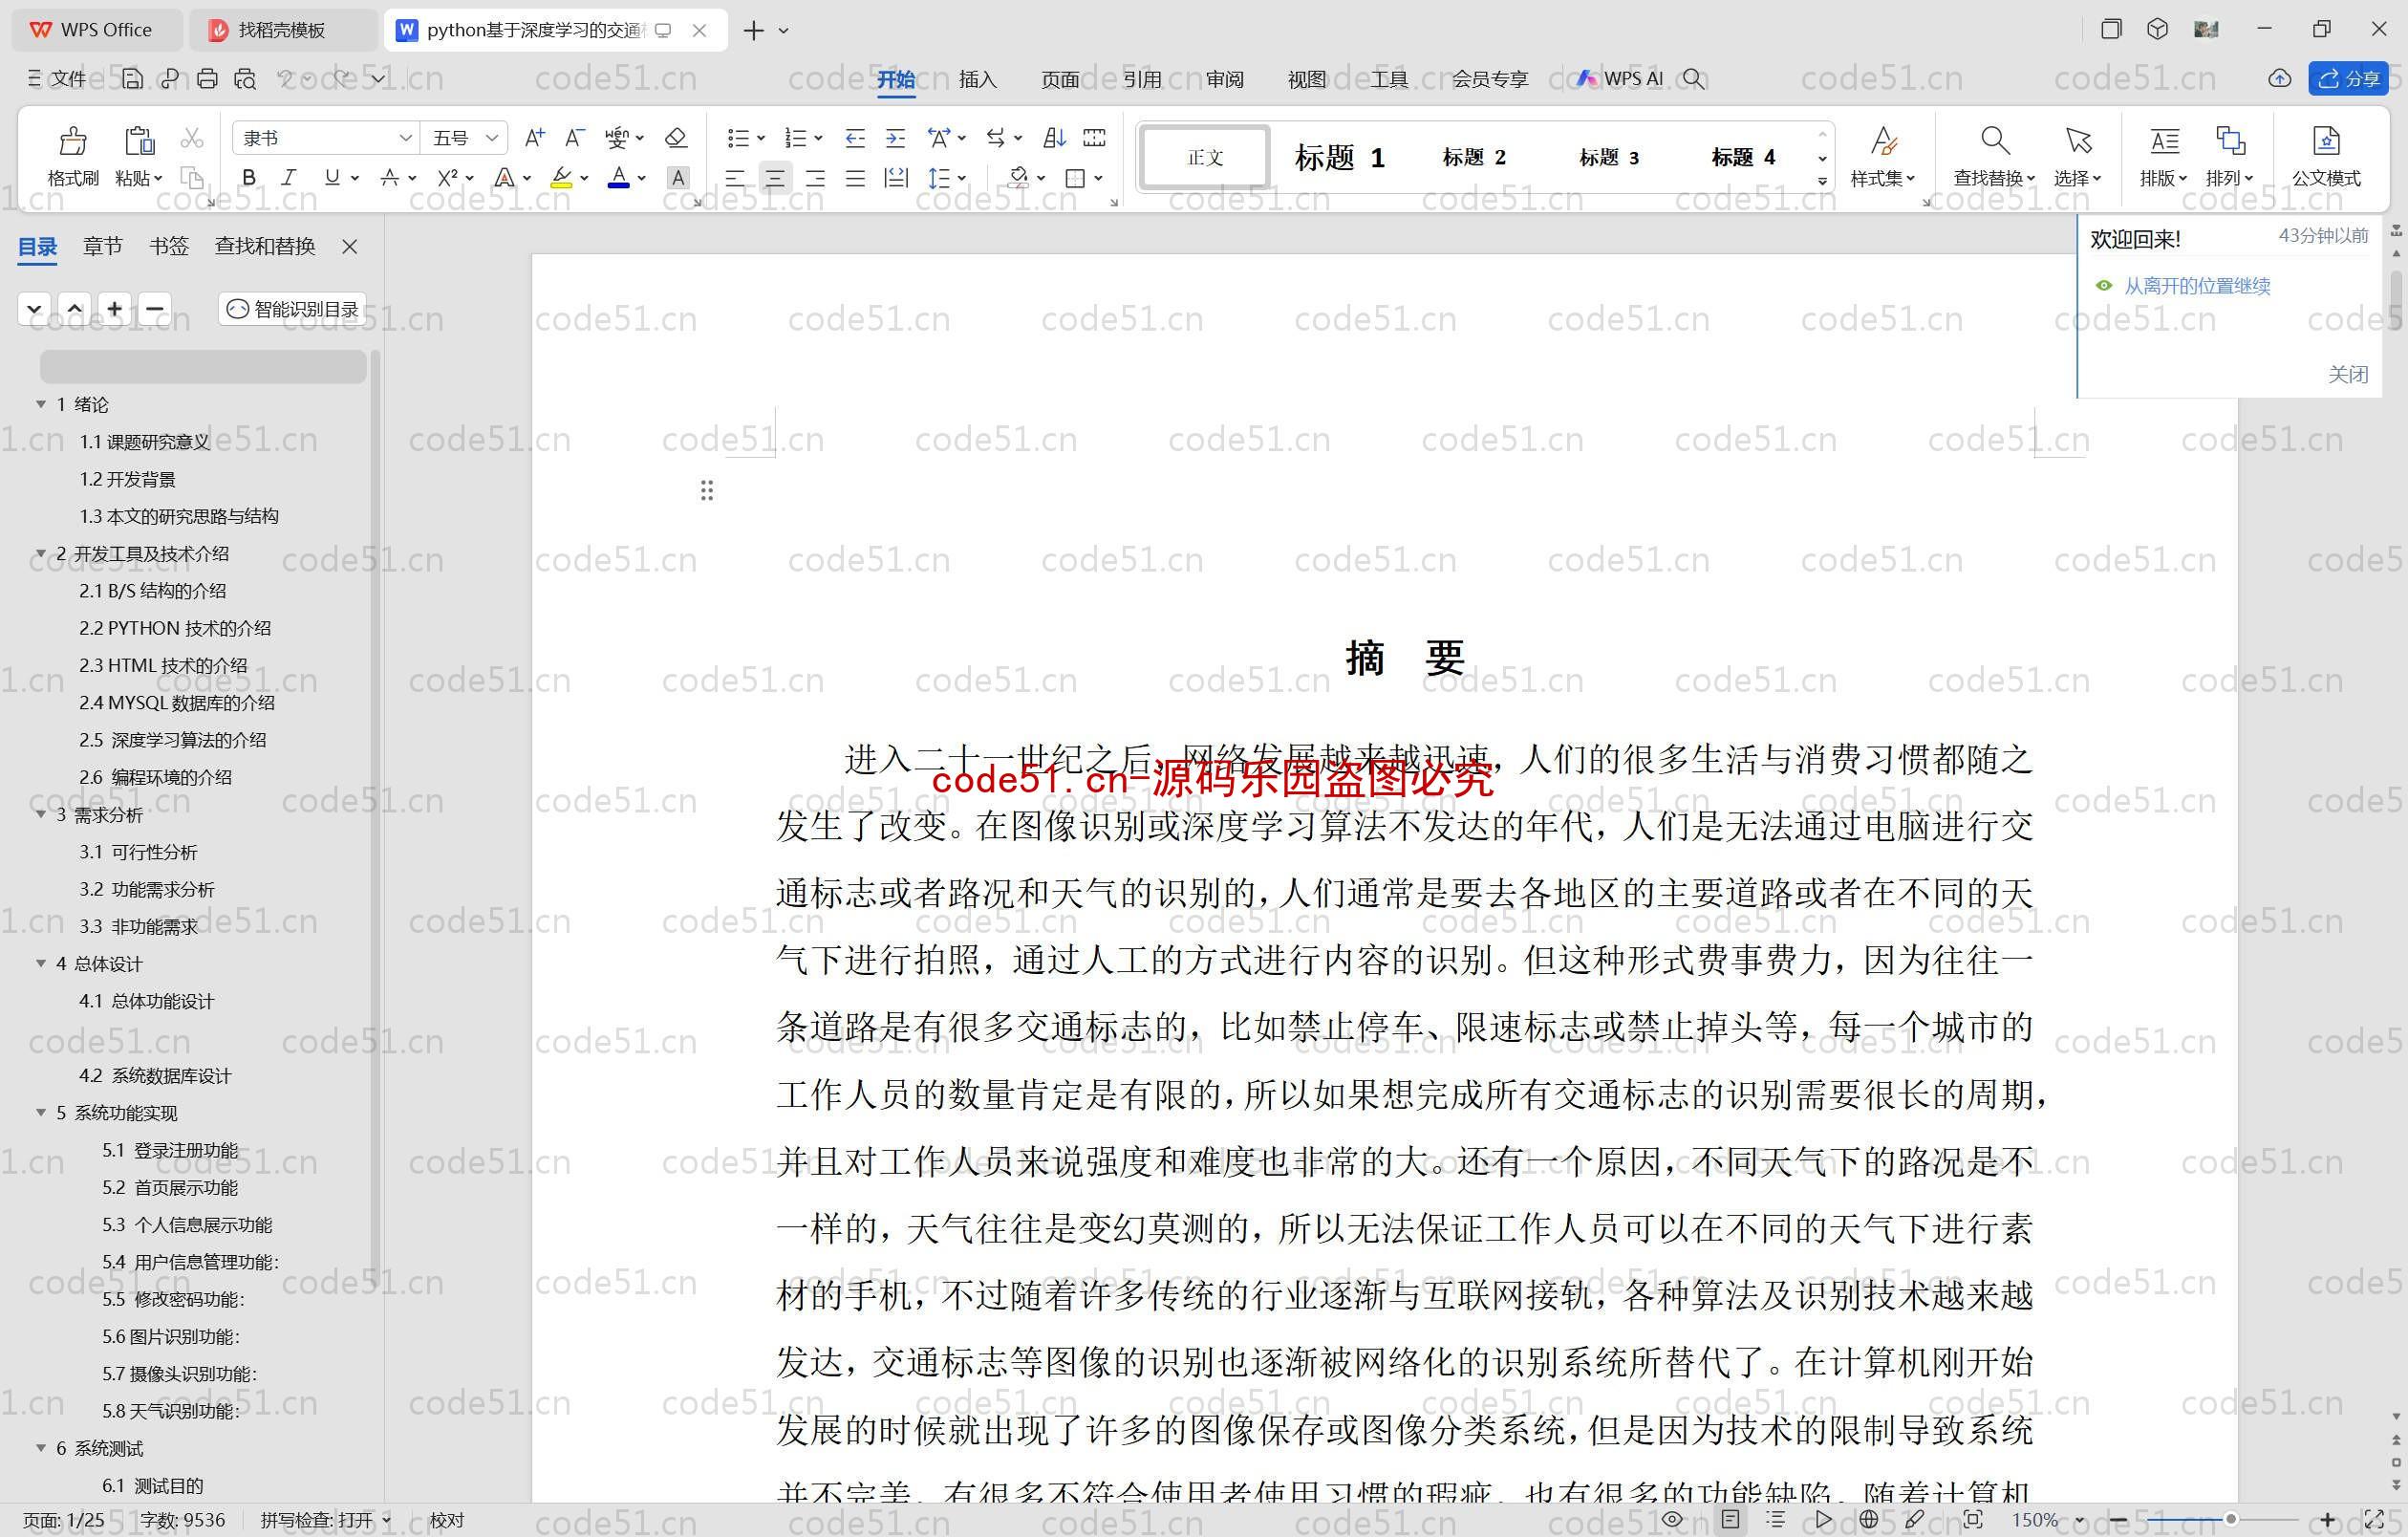
Task: Click the zoom slider handle
Action: 2230,1519
